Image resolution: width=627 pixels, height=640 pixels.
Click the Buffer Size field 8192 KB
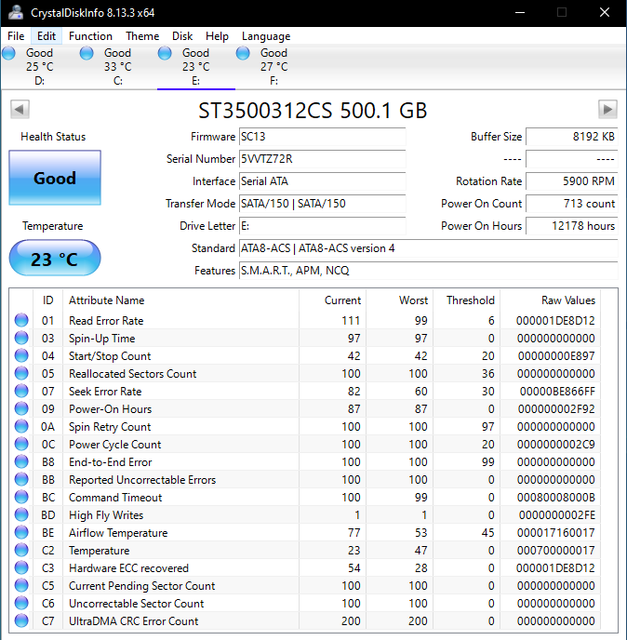pyautogui.click(x=571, y=136)
